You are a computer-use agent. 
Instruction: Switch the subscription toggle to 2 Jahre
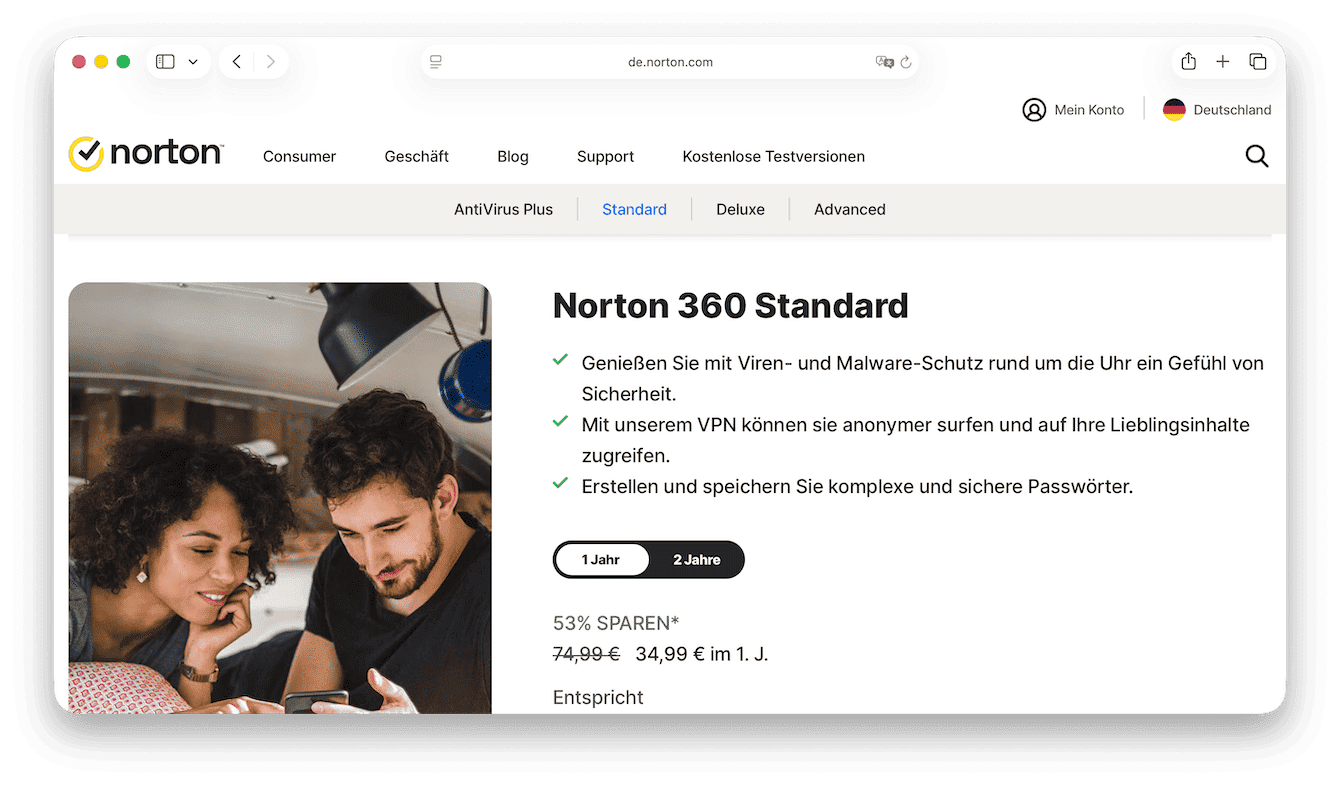pos(697,559)
